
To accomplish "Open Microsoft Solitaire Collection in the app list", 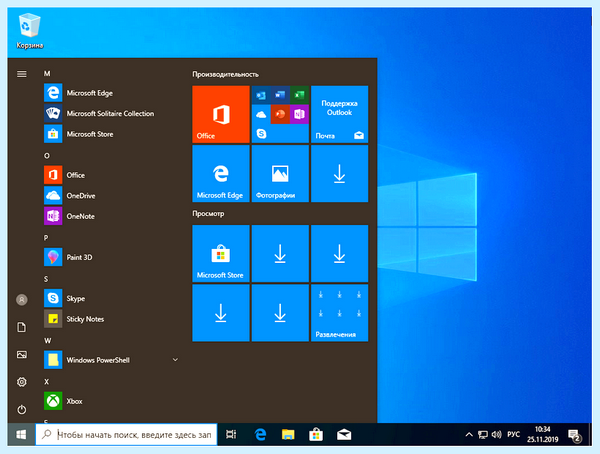I will click(x=111, y=114).
